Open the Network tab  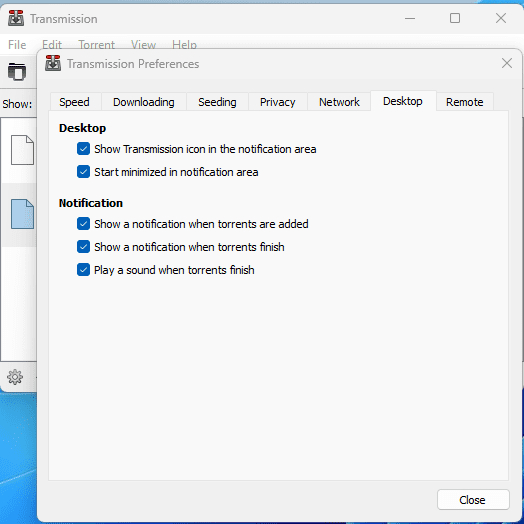(x=339, y=102)
